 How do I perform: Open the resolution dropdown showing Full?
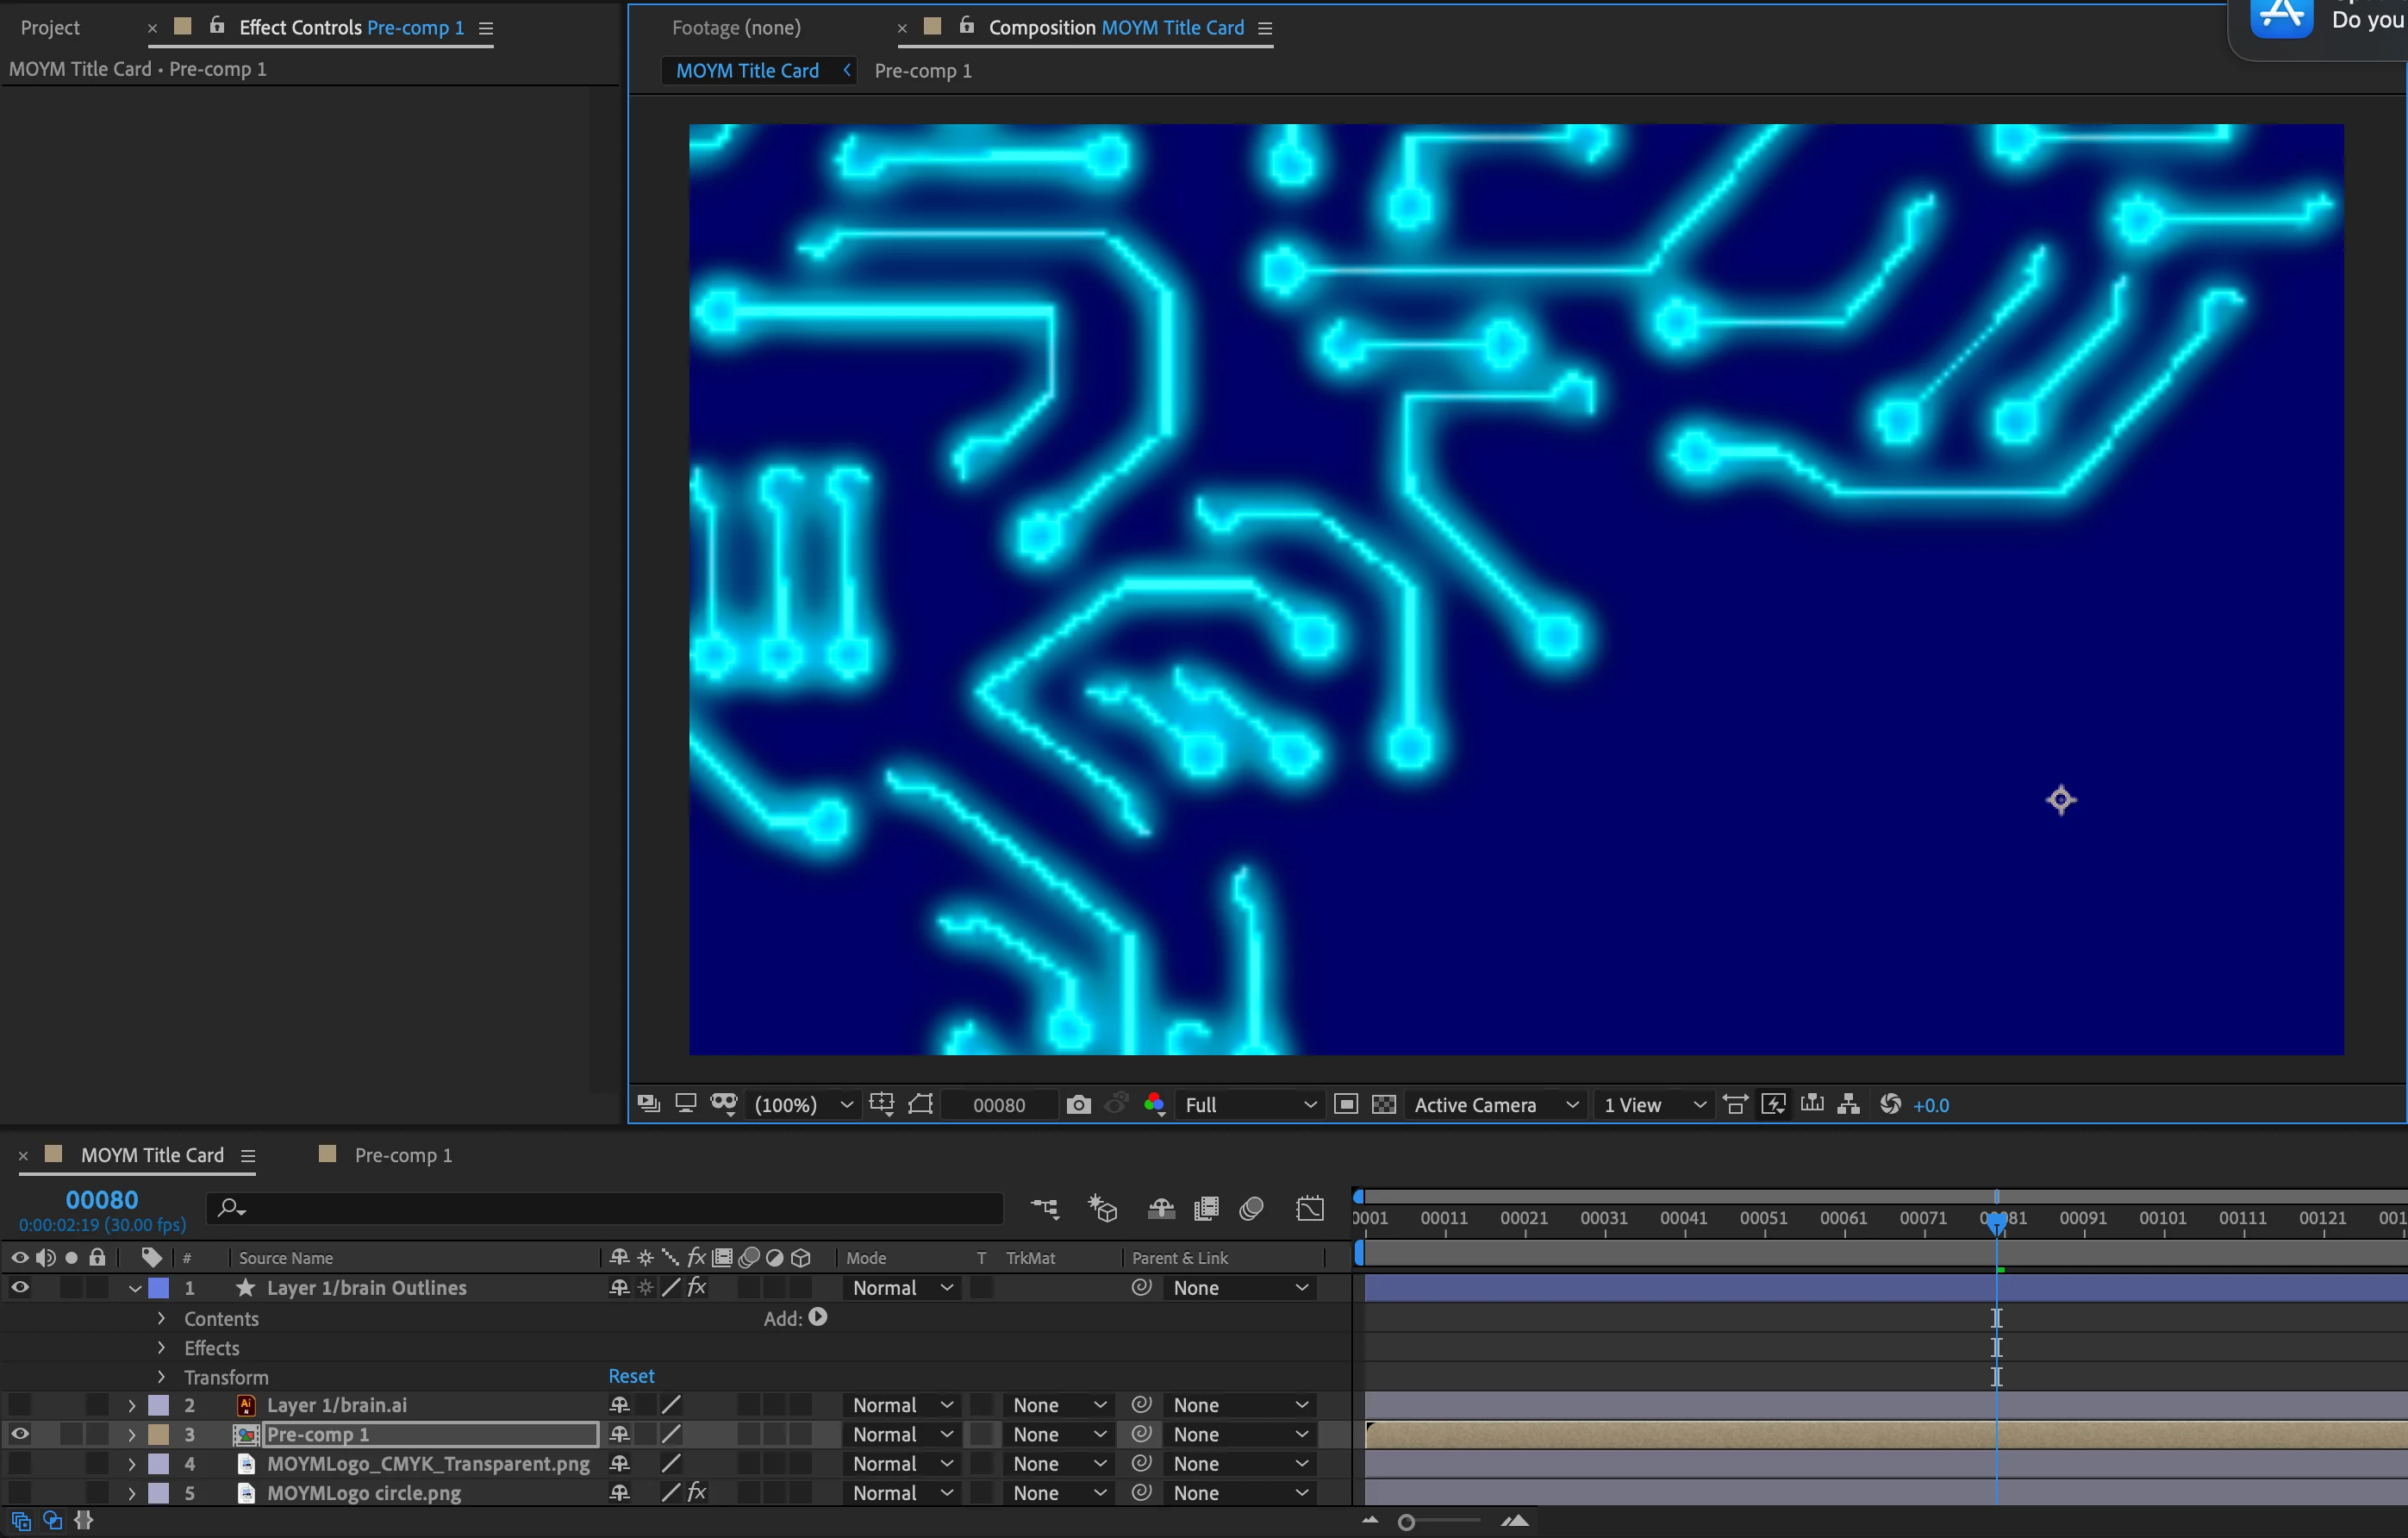[1249, 1104]
